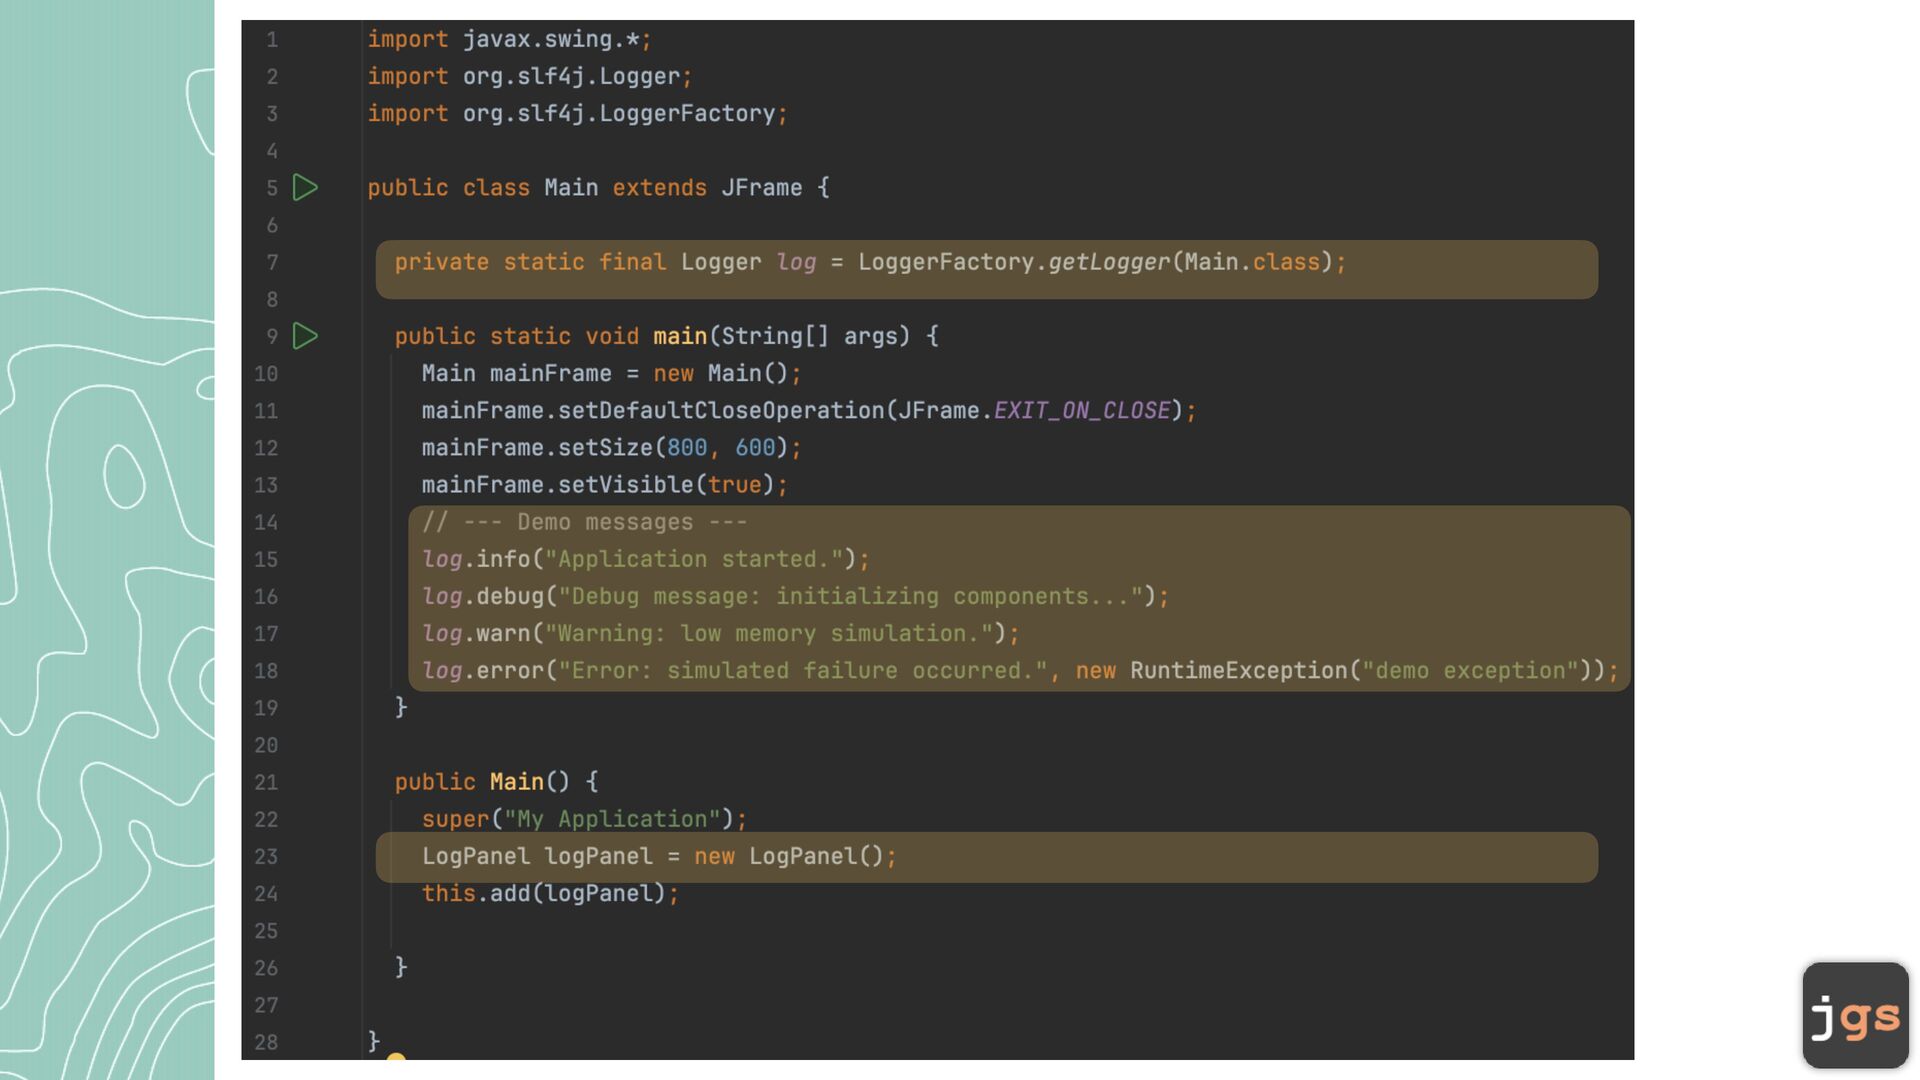Click 'log.debug' call on line 16
Viewport: 1920px width, 1080px height.
point(482,596)
